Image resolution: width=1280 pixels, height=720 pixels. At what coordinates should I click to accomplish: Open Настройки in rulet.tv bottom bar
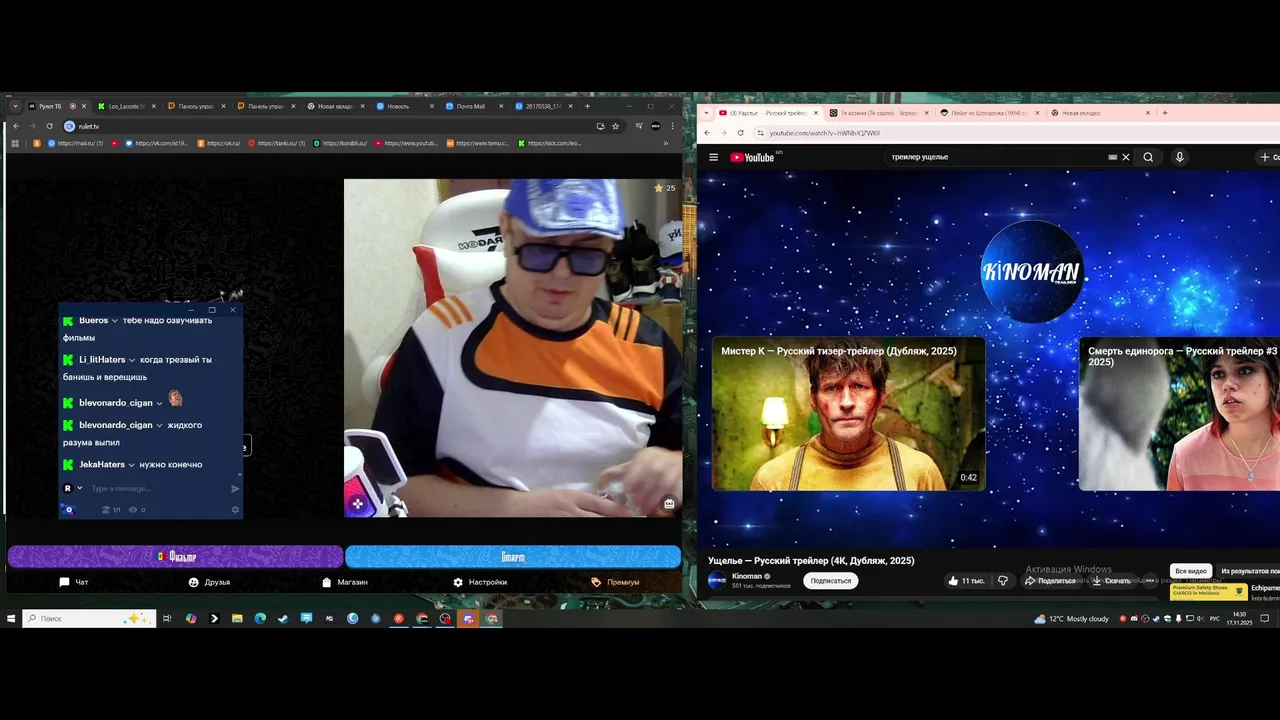(x=480, y=582)
